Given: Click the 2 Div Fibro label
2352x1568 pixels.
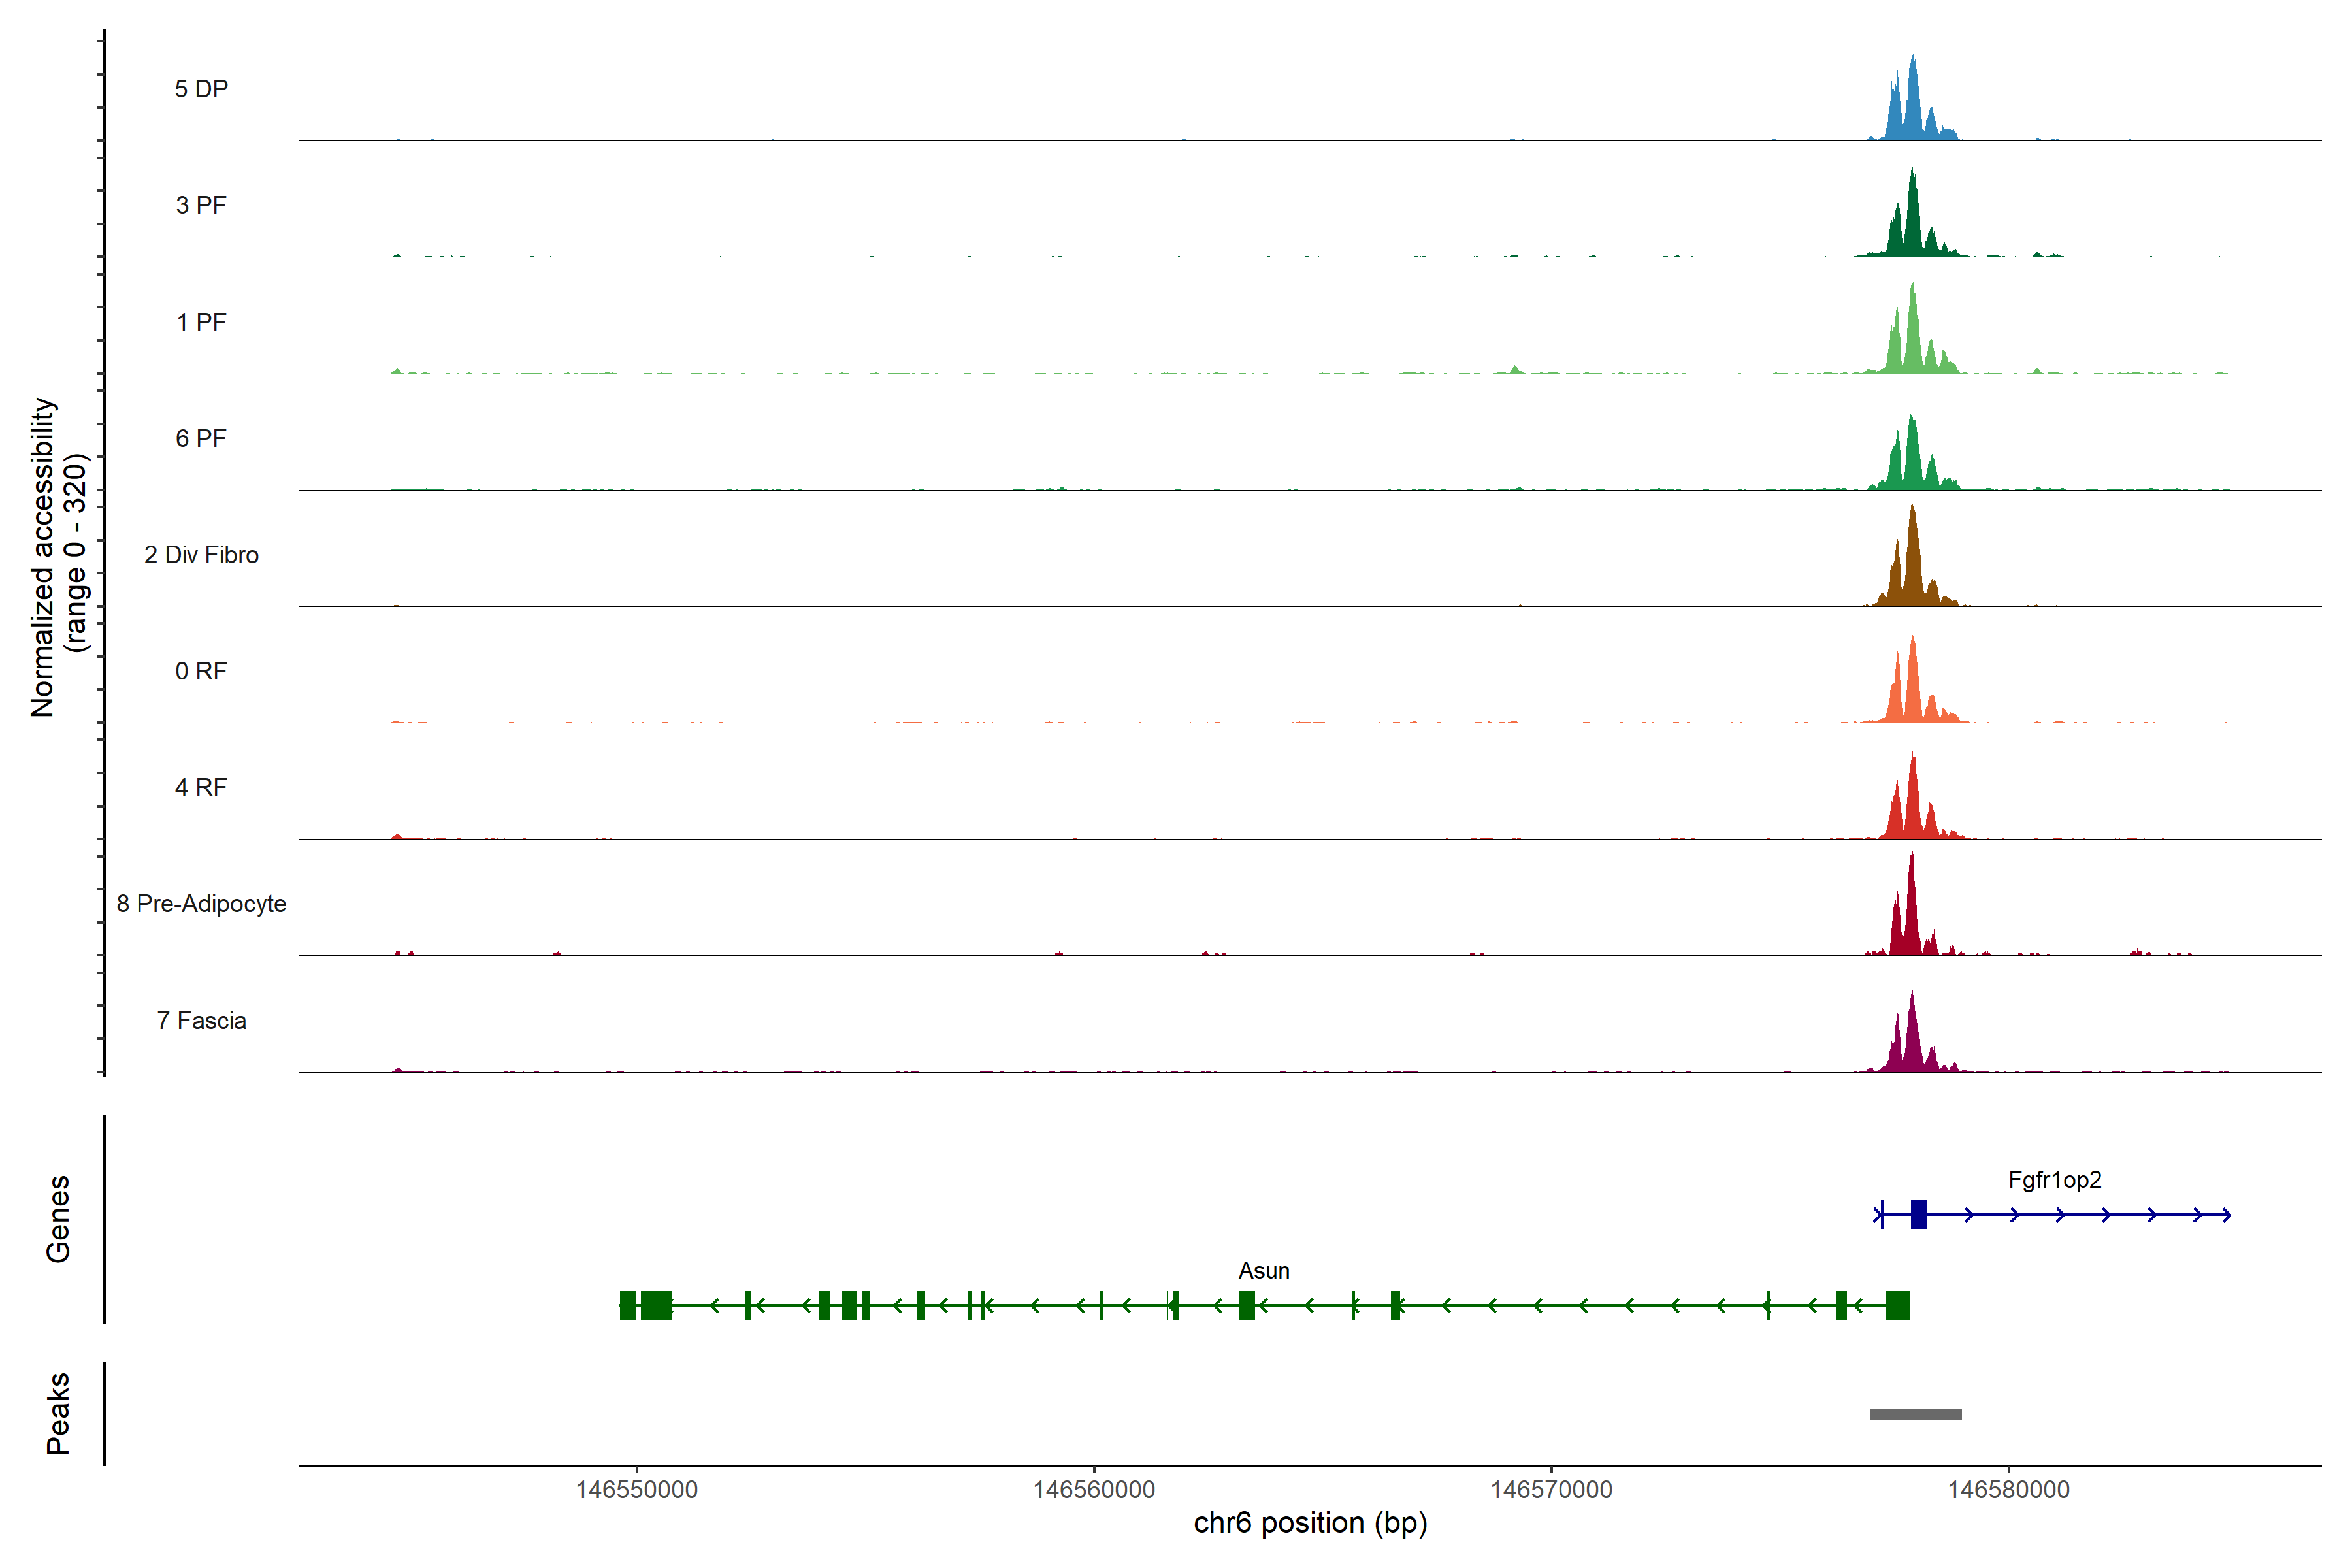Looking at the screenshot, I should 201,555.
